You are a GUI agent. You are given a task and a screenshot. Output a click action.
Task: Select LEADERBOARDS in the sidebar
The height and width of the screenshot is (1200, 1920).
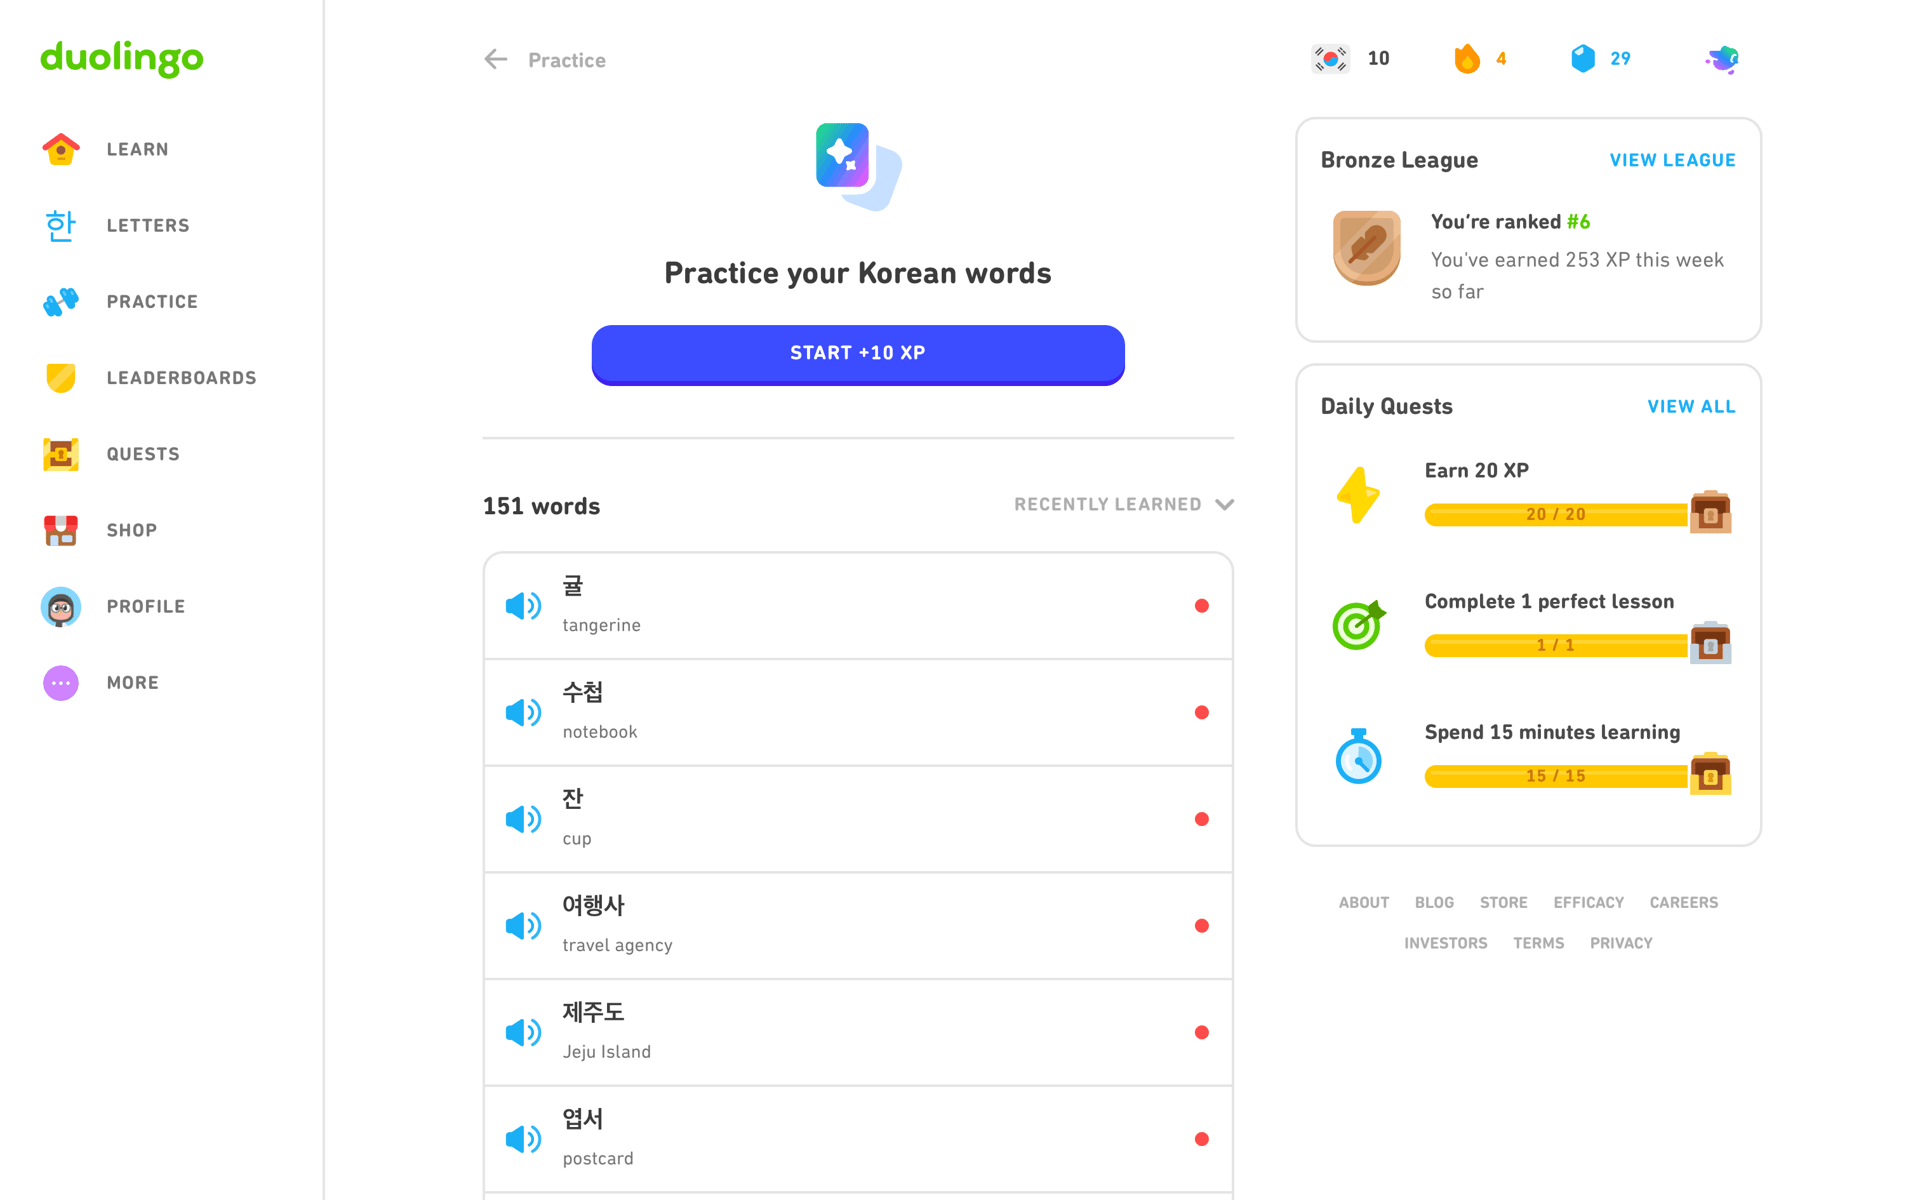182,378
